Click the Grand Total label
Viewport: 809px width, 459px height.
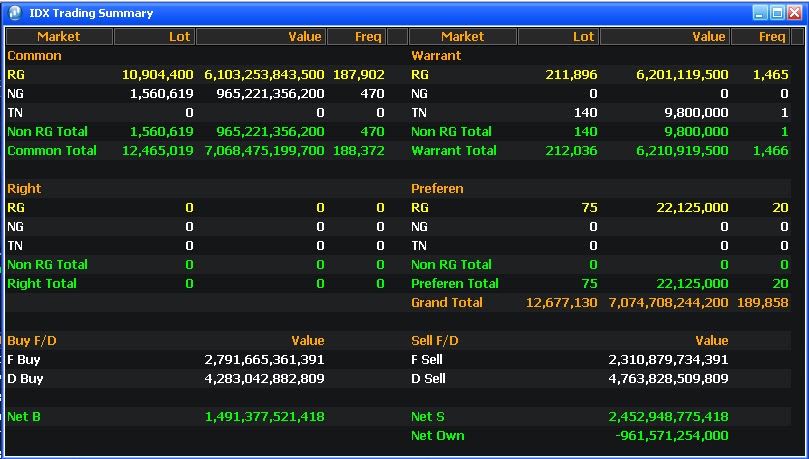click(446, 302)
